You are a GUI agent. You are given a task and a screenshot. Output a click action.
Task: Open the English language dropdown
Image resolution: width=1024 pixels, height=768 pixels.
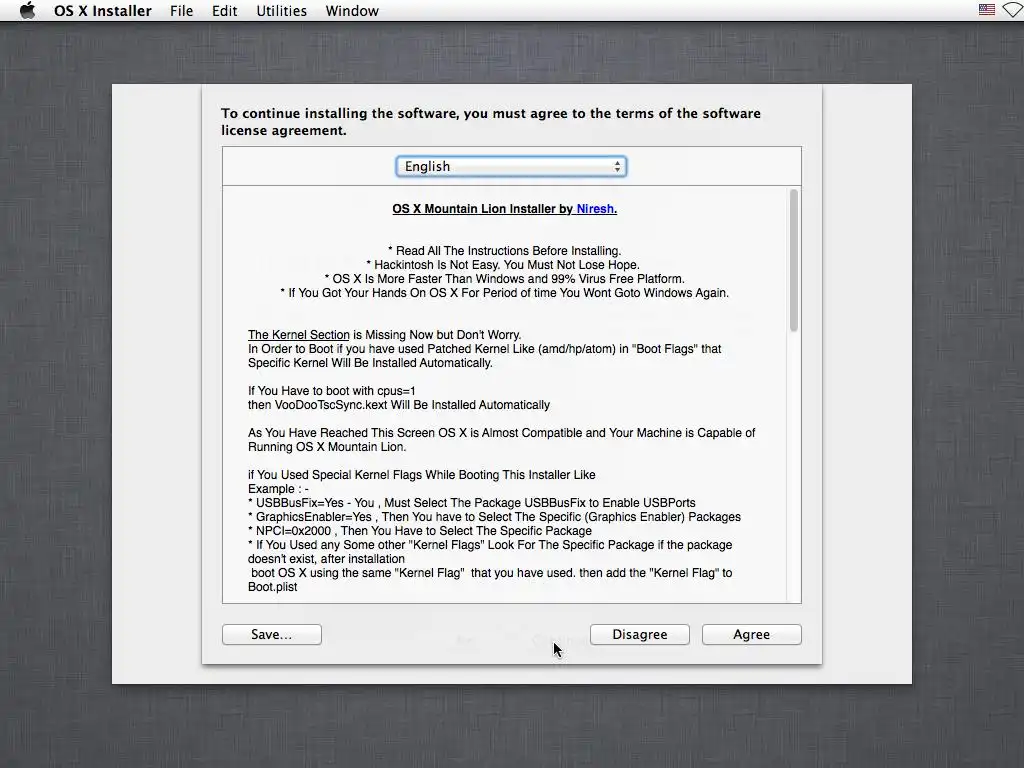511,167
